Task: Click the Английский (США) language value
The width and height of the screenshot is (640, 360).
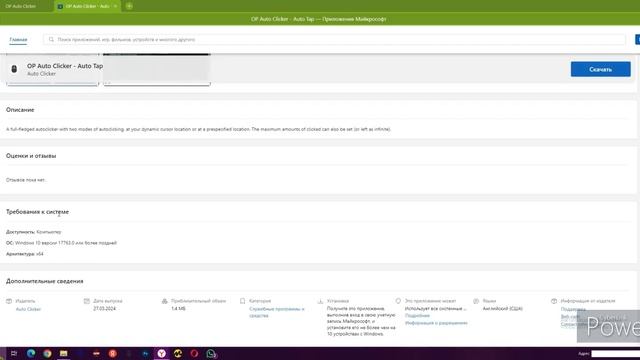Action: click(502, 309)
